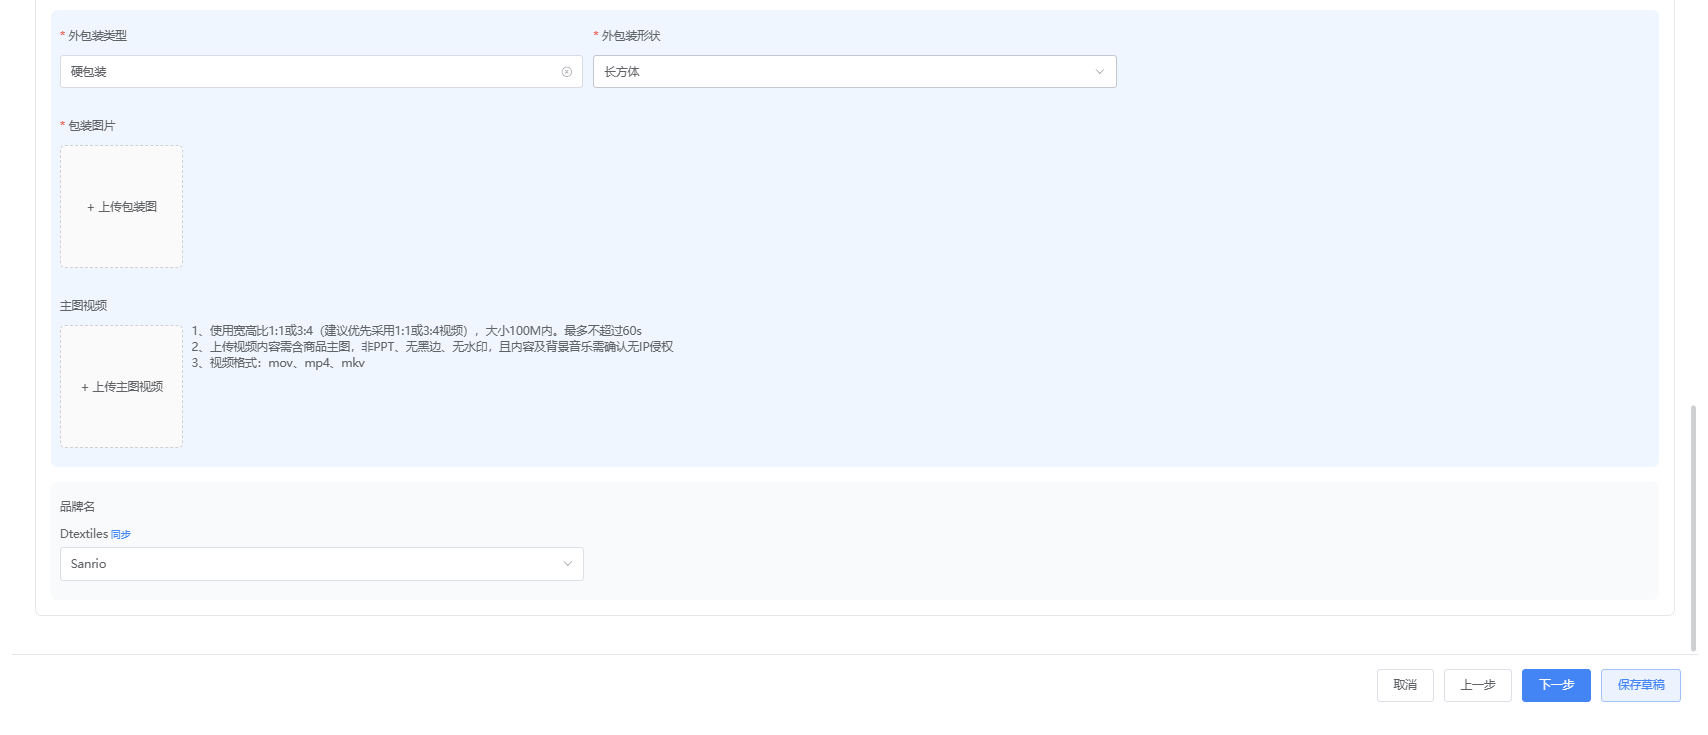Screen dimensions: 1708x735
Task: Proceed with the 下一步 button
Action: coord(1556,685)
